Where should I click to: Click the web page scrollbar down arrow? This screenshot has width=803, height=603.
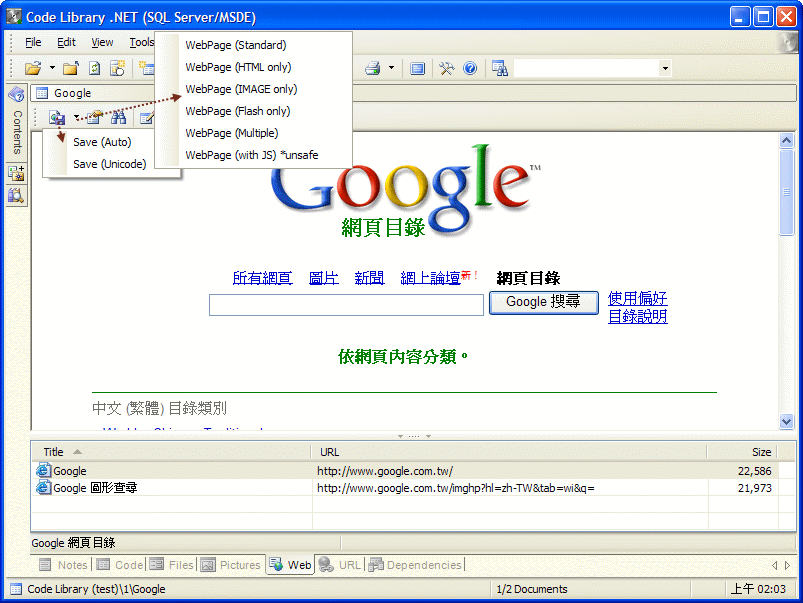tap(787, 421)
